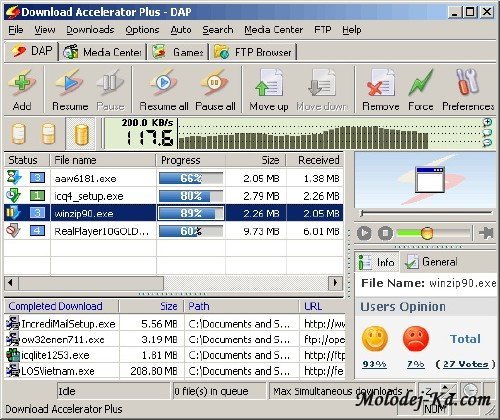The image size is (500, 420).
Task: Switch to the Media Center tab
Action: [x=103, y=52]
